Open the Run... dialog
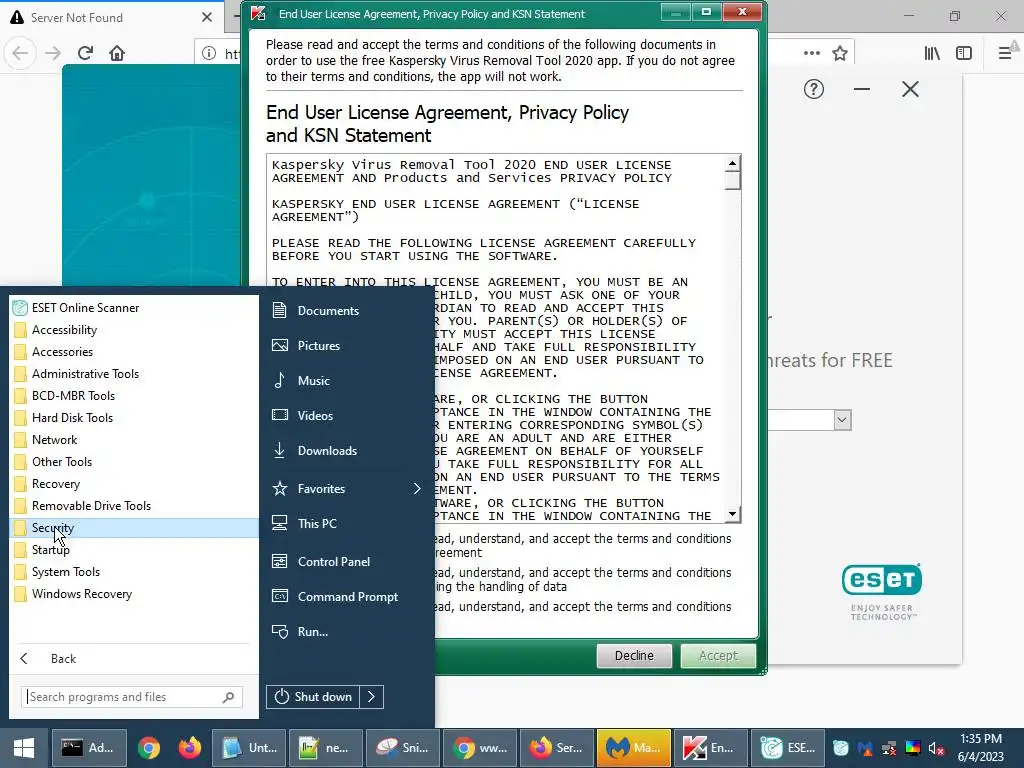 click(x=312, y=632)
